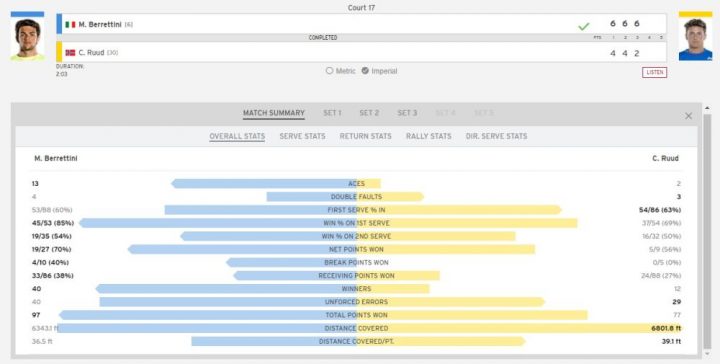Click the green match winner checkmark

[584, 27]
